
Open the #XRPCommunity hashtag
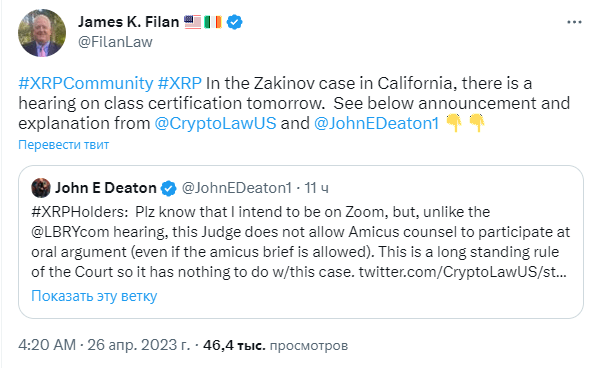pyautogui.click(x=86, y=83)
